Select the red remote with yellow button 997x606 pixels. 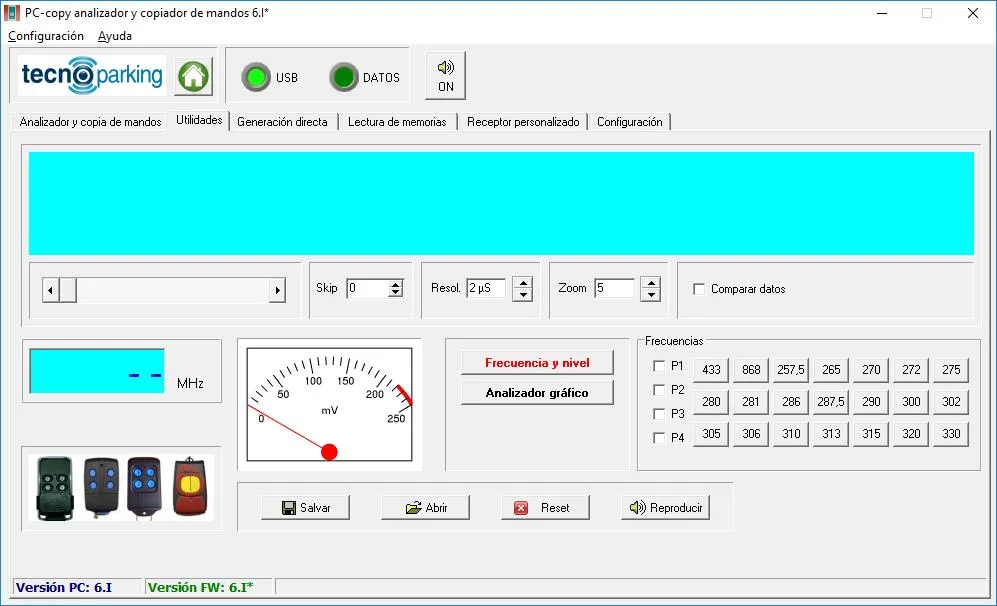190,487
